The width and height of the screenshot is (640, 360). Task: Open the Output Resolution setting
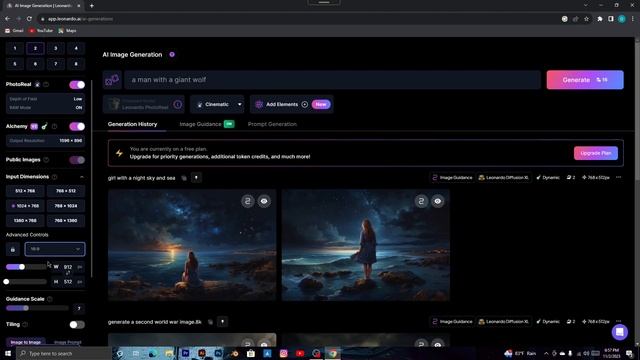coord(45,141)
